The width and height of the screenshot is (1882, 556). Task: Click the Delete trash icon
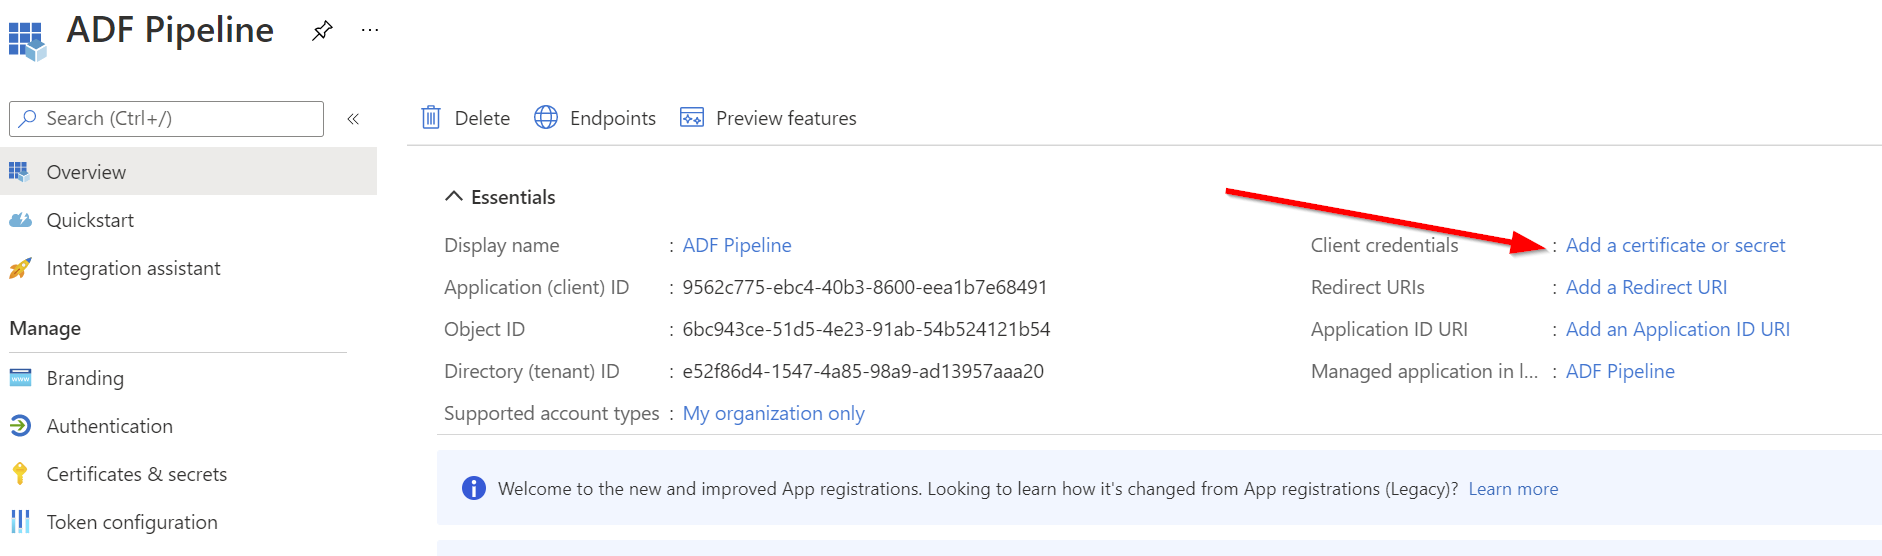coord(431,118)
